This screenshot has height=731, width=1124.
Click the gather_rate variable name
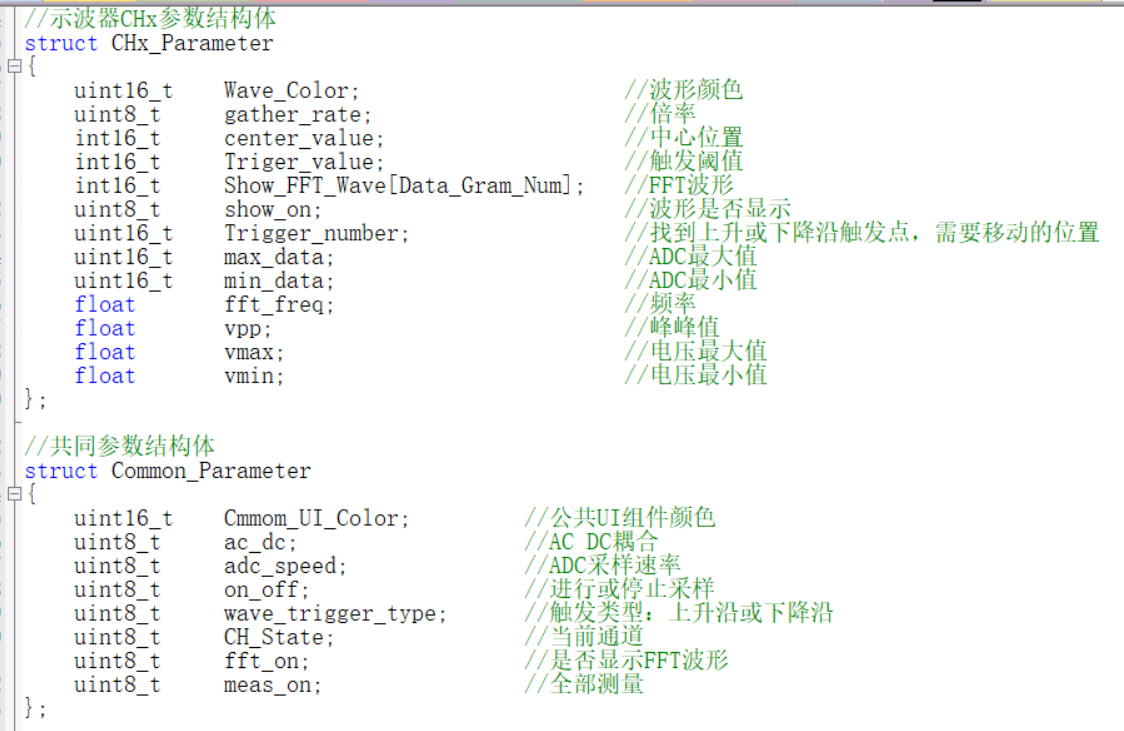click(x=292, y=115)
